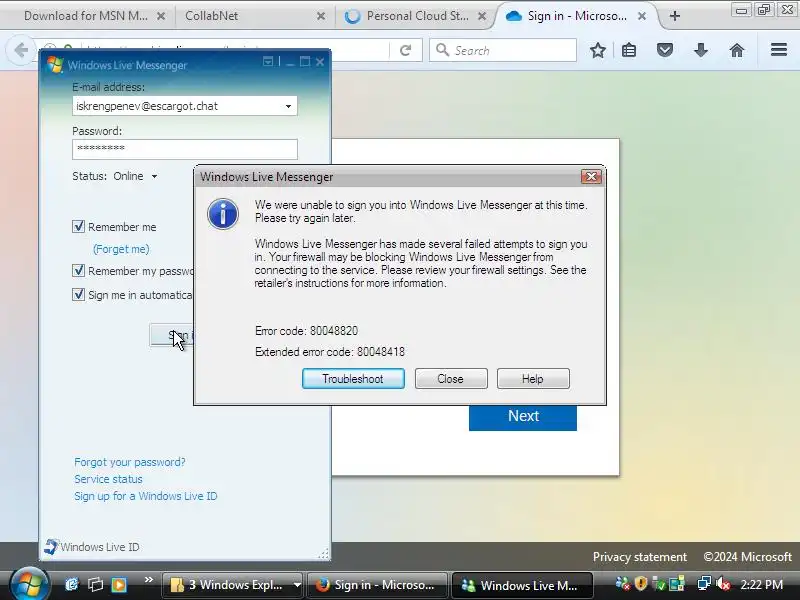Open the Firefox hamburger menu
The height and width of the screenshot is (600, 800).
779,49
